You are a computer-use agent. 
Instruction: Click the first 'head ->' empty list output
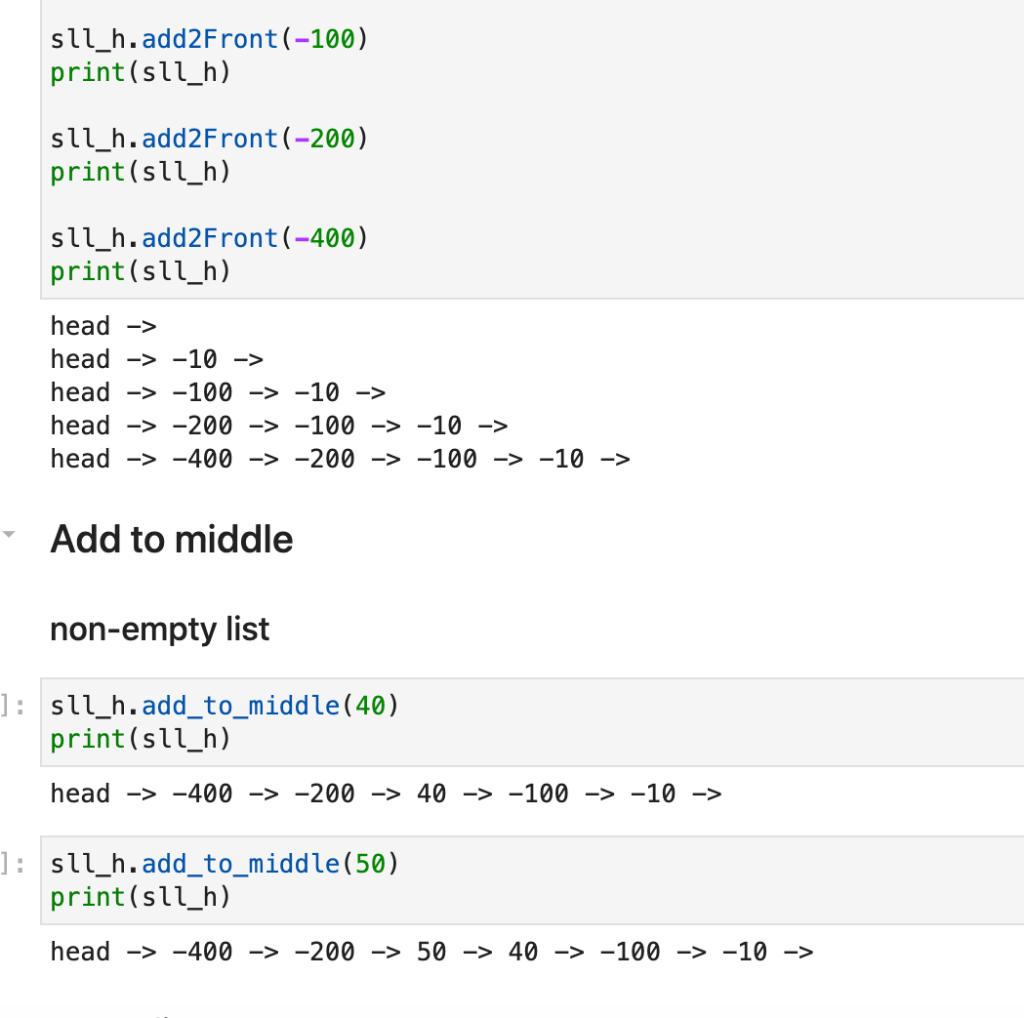(103, 326)
